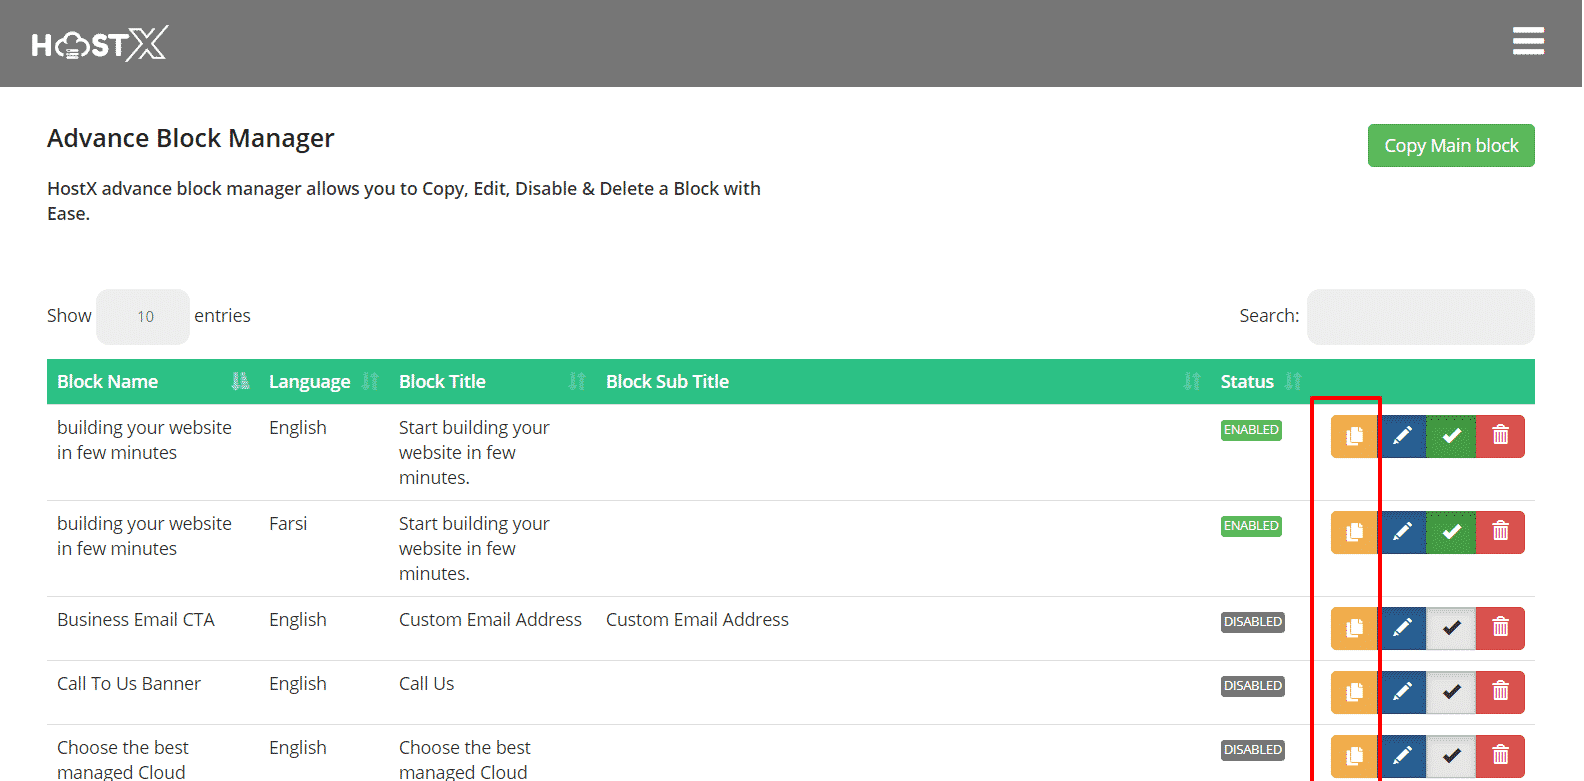
Task: Open the hamburger menu in the header
Action: tap(1528, 42)
